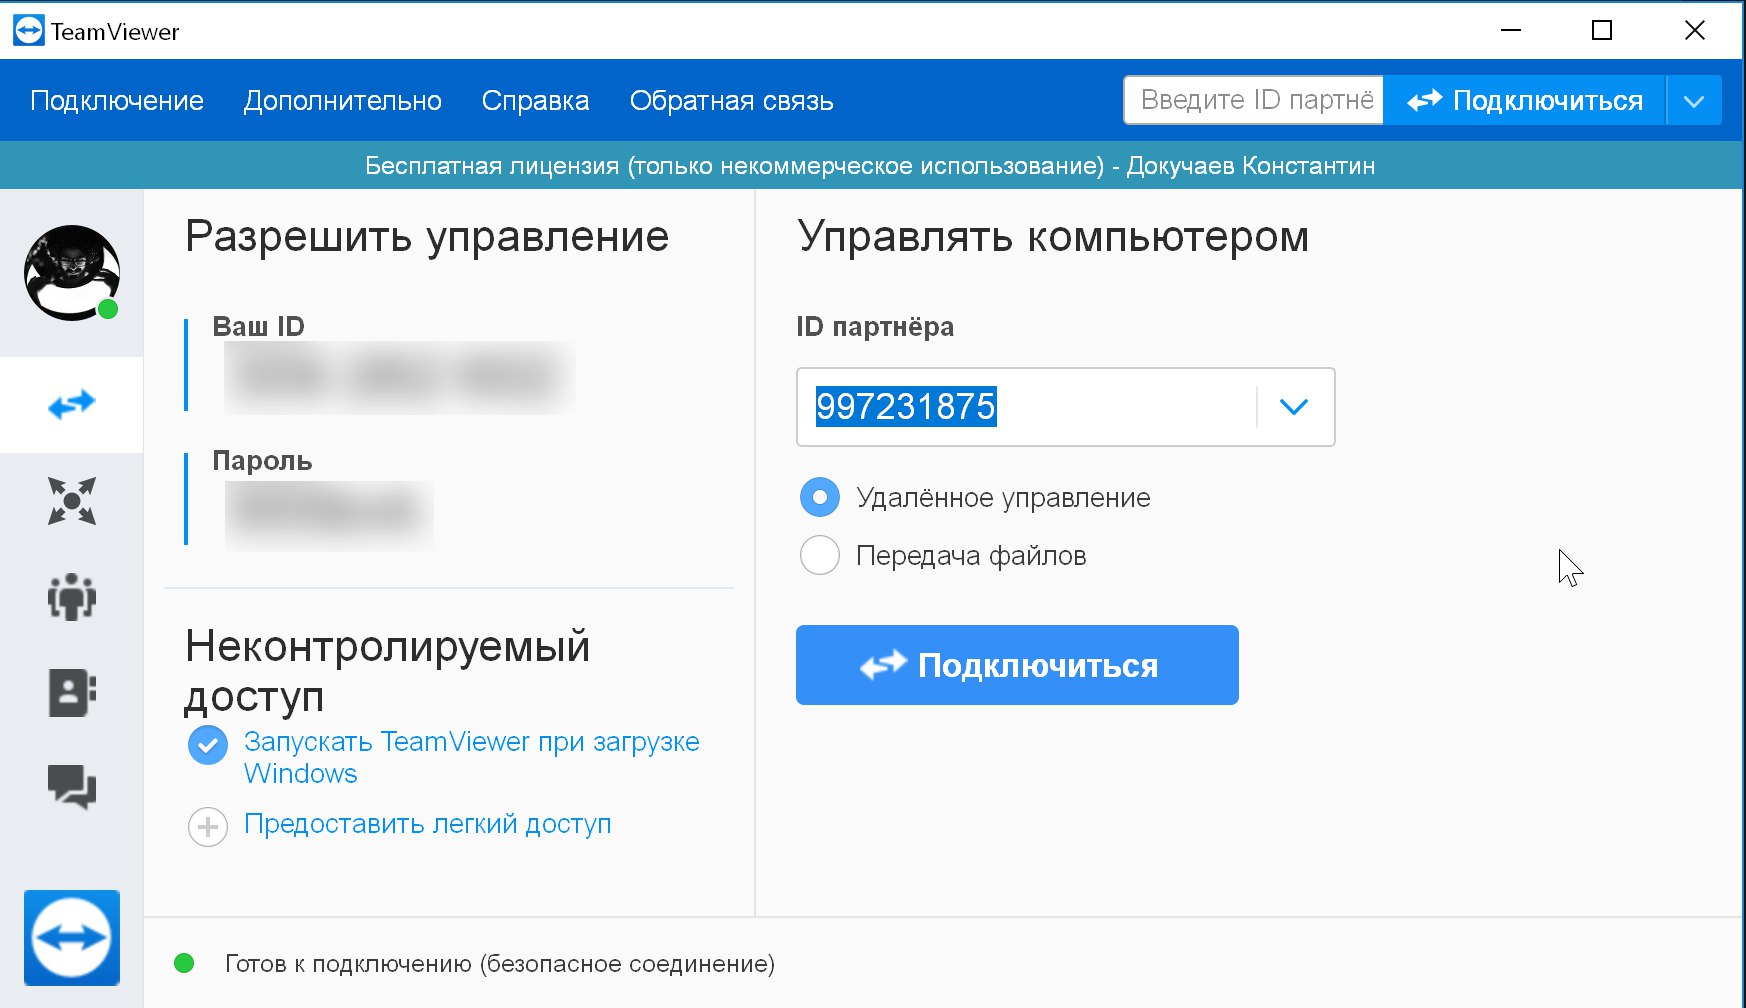
Task: Click Запускать TeamViewer при загрузке Windows link
Action: [x=472, y=757]
